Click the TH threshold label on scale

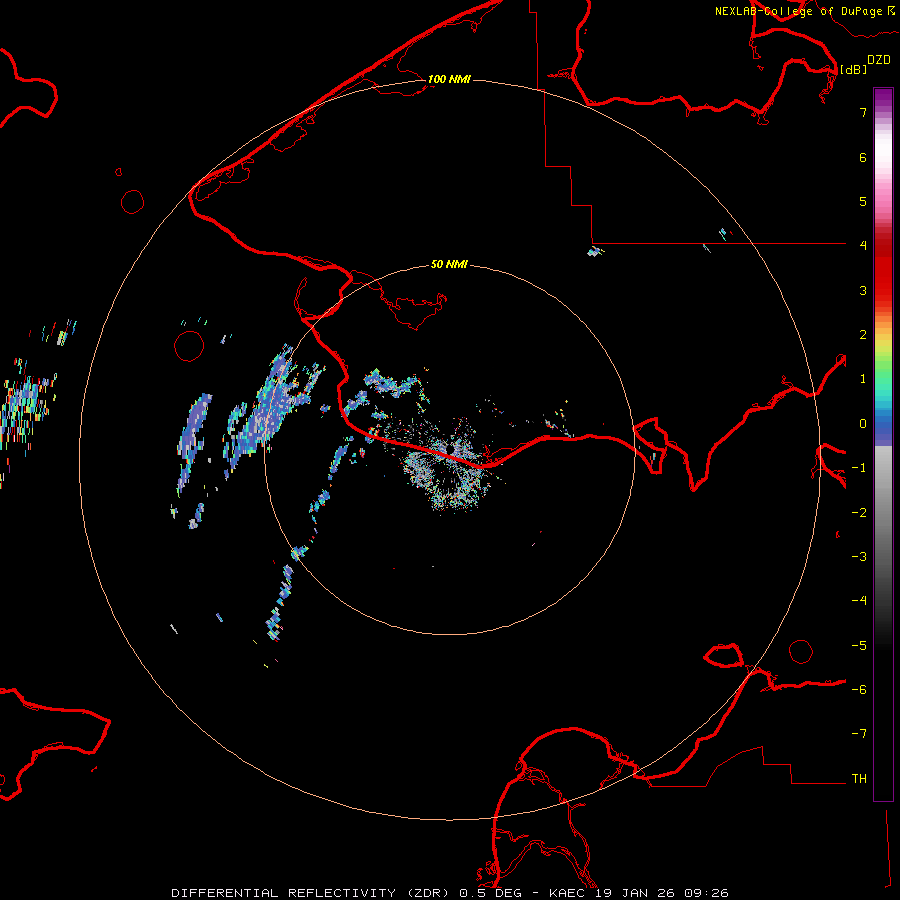point(859,779)
